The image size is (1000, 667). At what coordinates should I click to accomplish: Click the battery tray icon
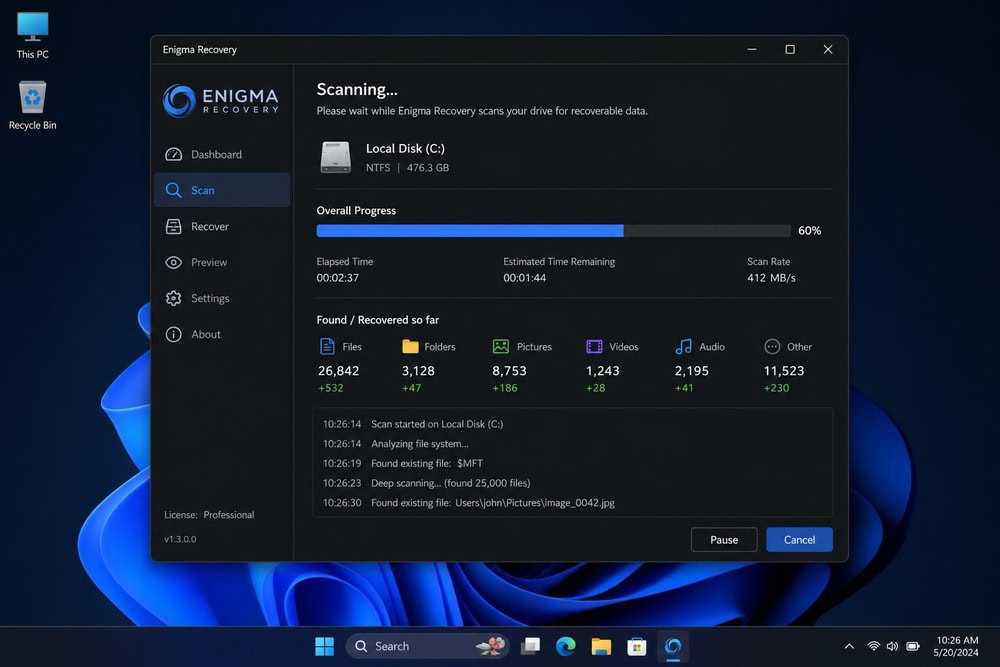(913, 646)
